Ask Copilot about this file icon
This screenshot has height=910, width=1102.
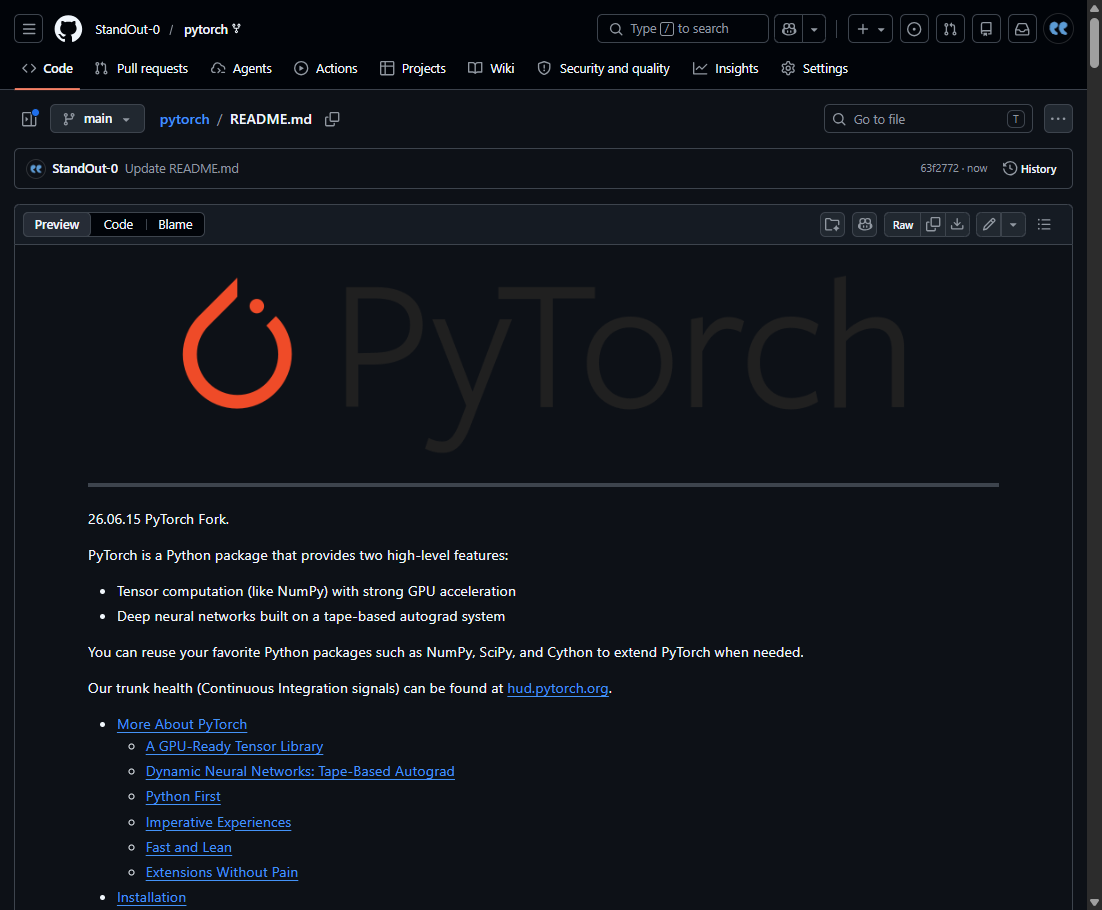coord(864,224)
